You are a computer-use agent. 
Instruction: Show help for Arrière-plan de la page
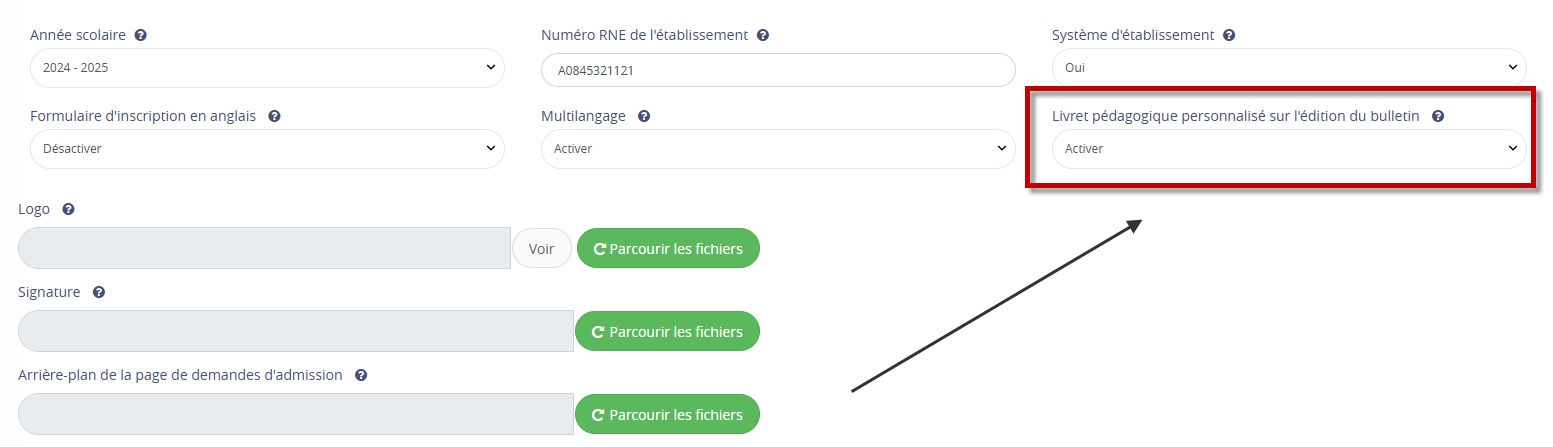361,375
